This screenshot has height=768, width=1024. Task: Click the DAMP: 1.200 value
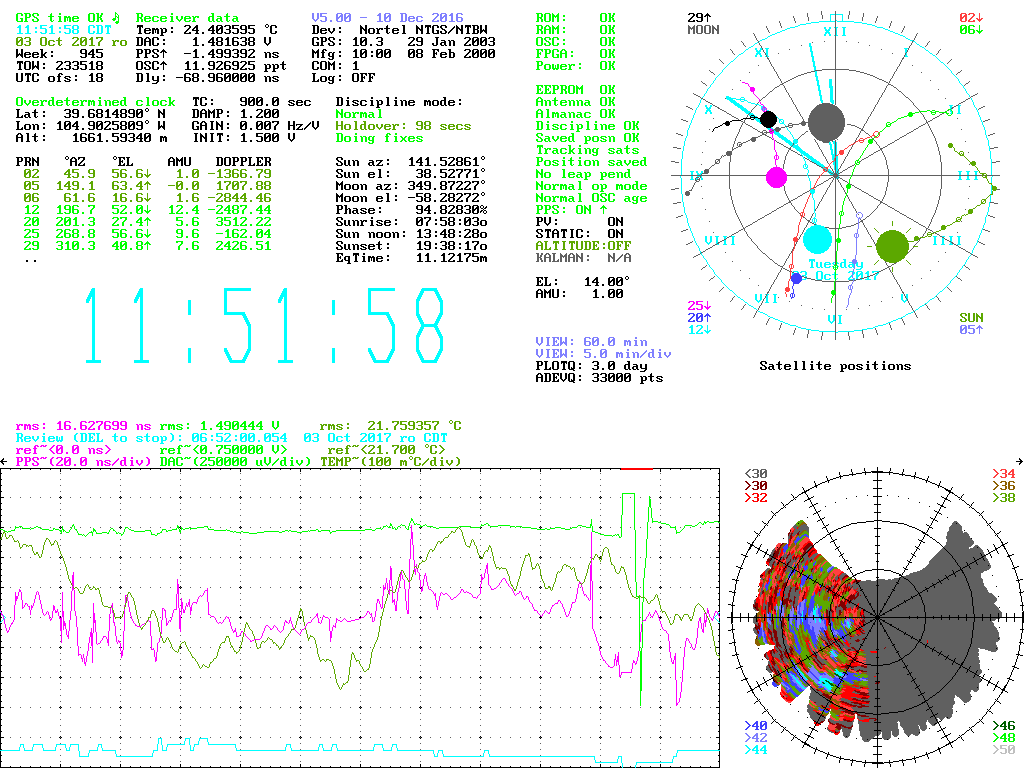click(x=236, y=114)
